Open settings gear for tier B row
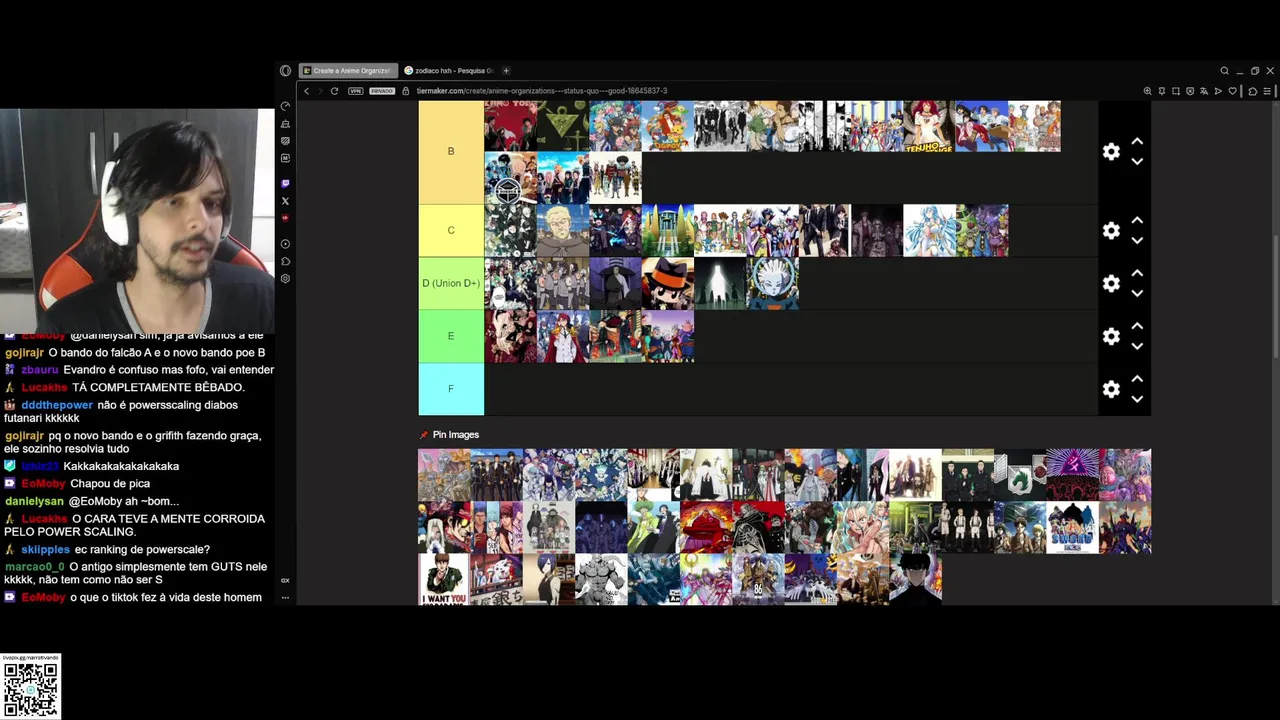This screenshot has width=1280, height=720. click(x=1111, y=151)
